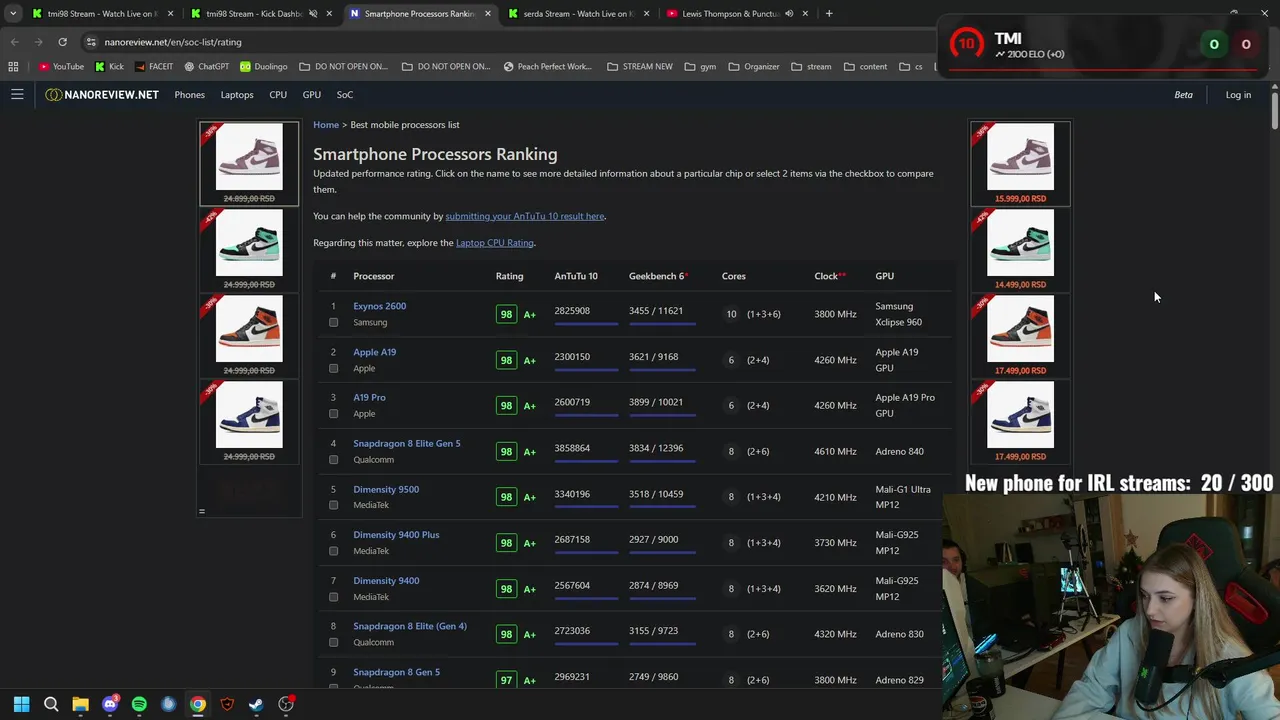Open the DO NOT OPEN ON bookmark folder after Duolingo

point(343,66)
